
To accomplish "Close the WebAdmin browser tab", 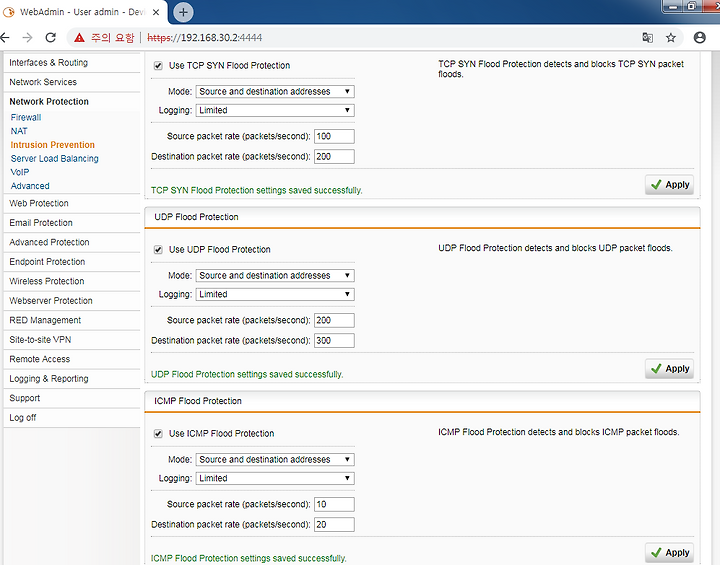I will 156,12.
